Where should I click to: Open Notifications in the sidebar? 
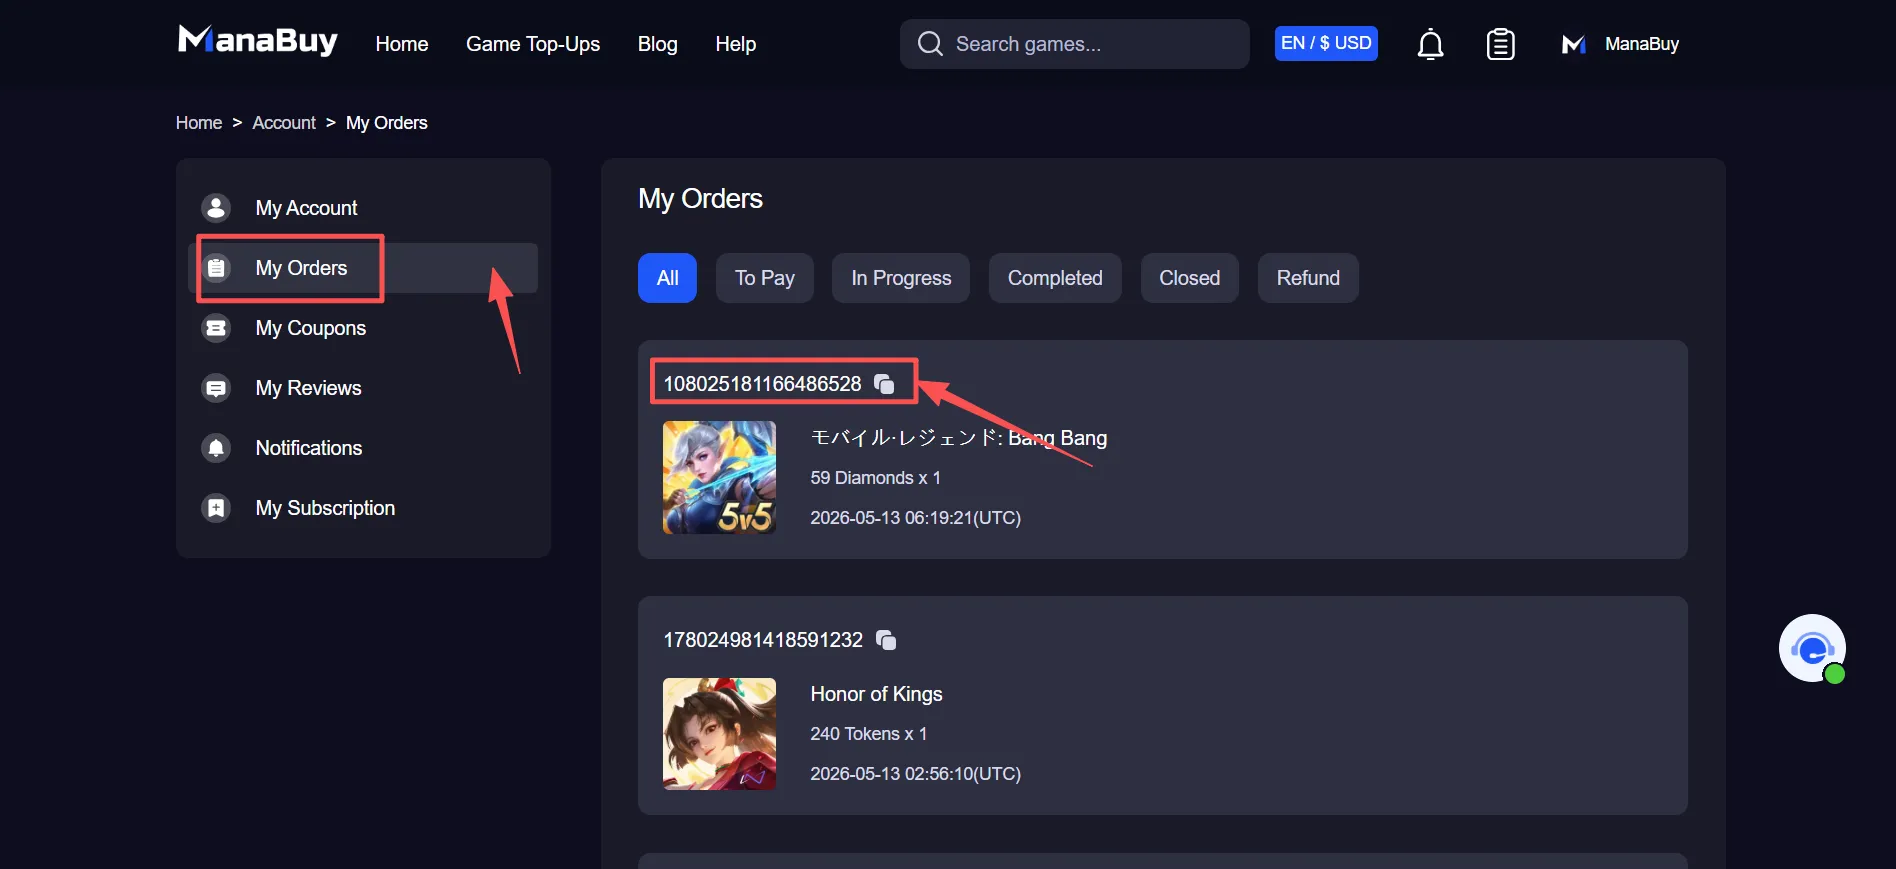pyautogui.click(x=363, y=448)
